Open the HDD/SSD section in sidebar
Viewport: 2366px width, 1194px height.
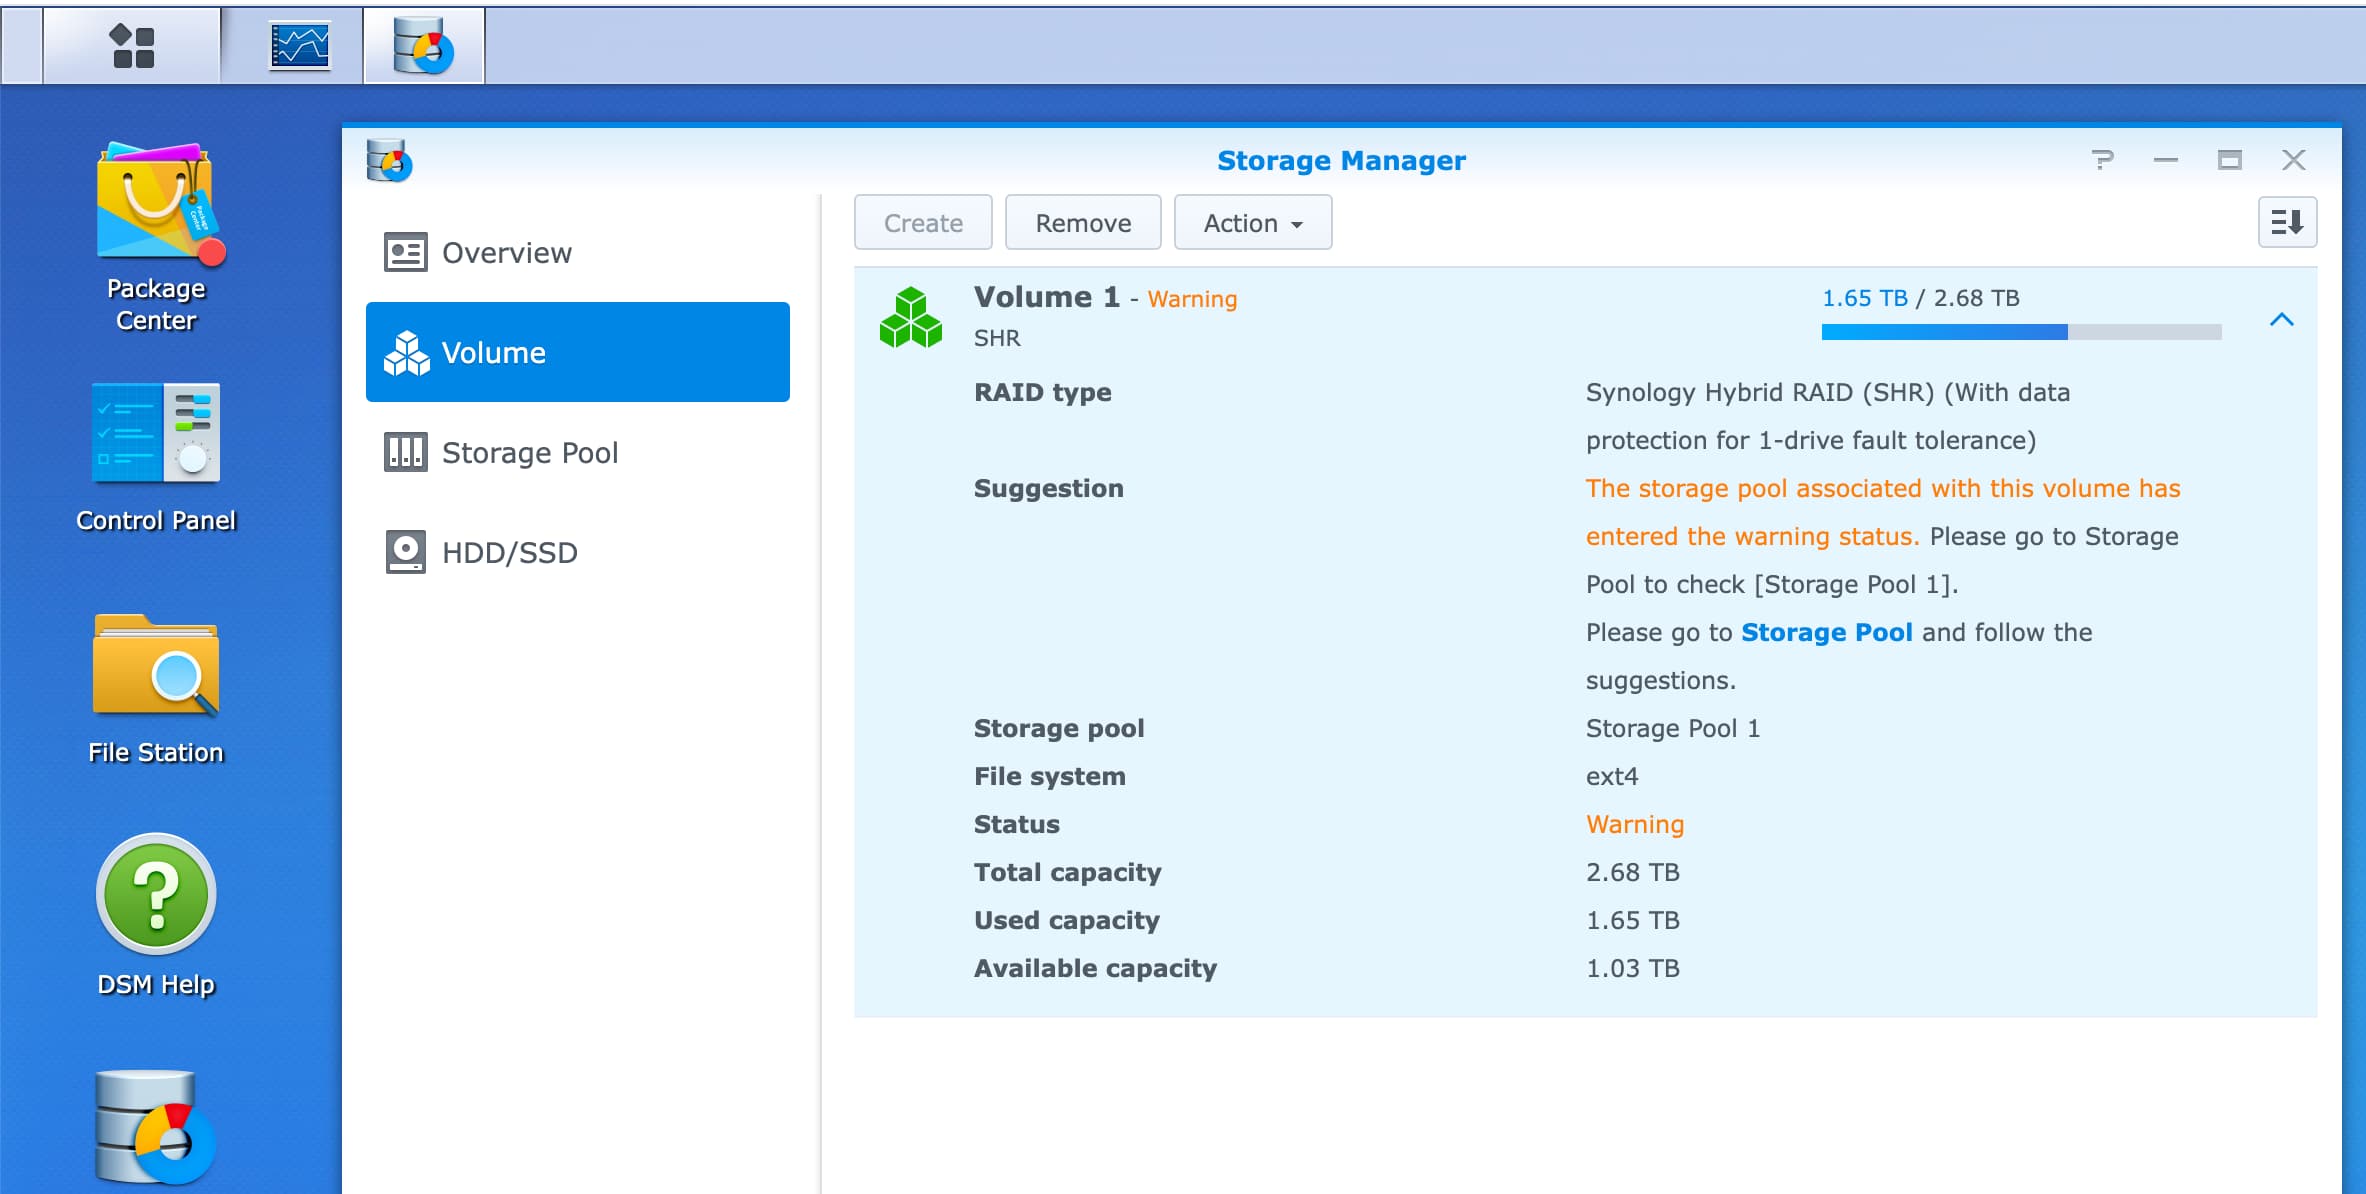510,551
